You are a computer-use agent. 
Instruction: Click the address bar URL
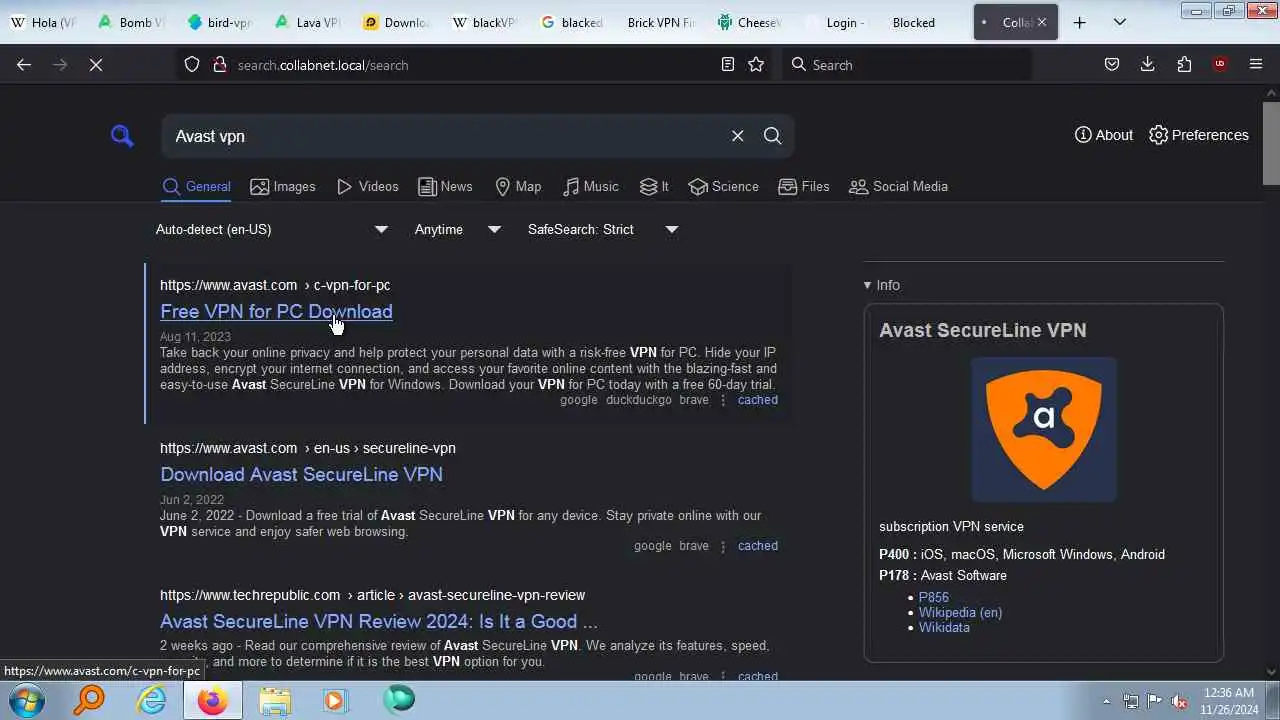(323, 65)
